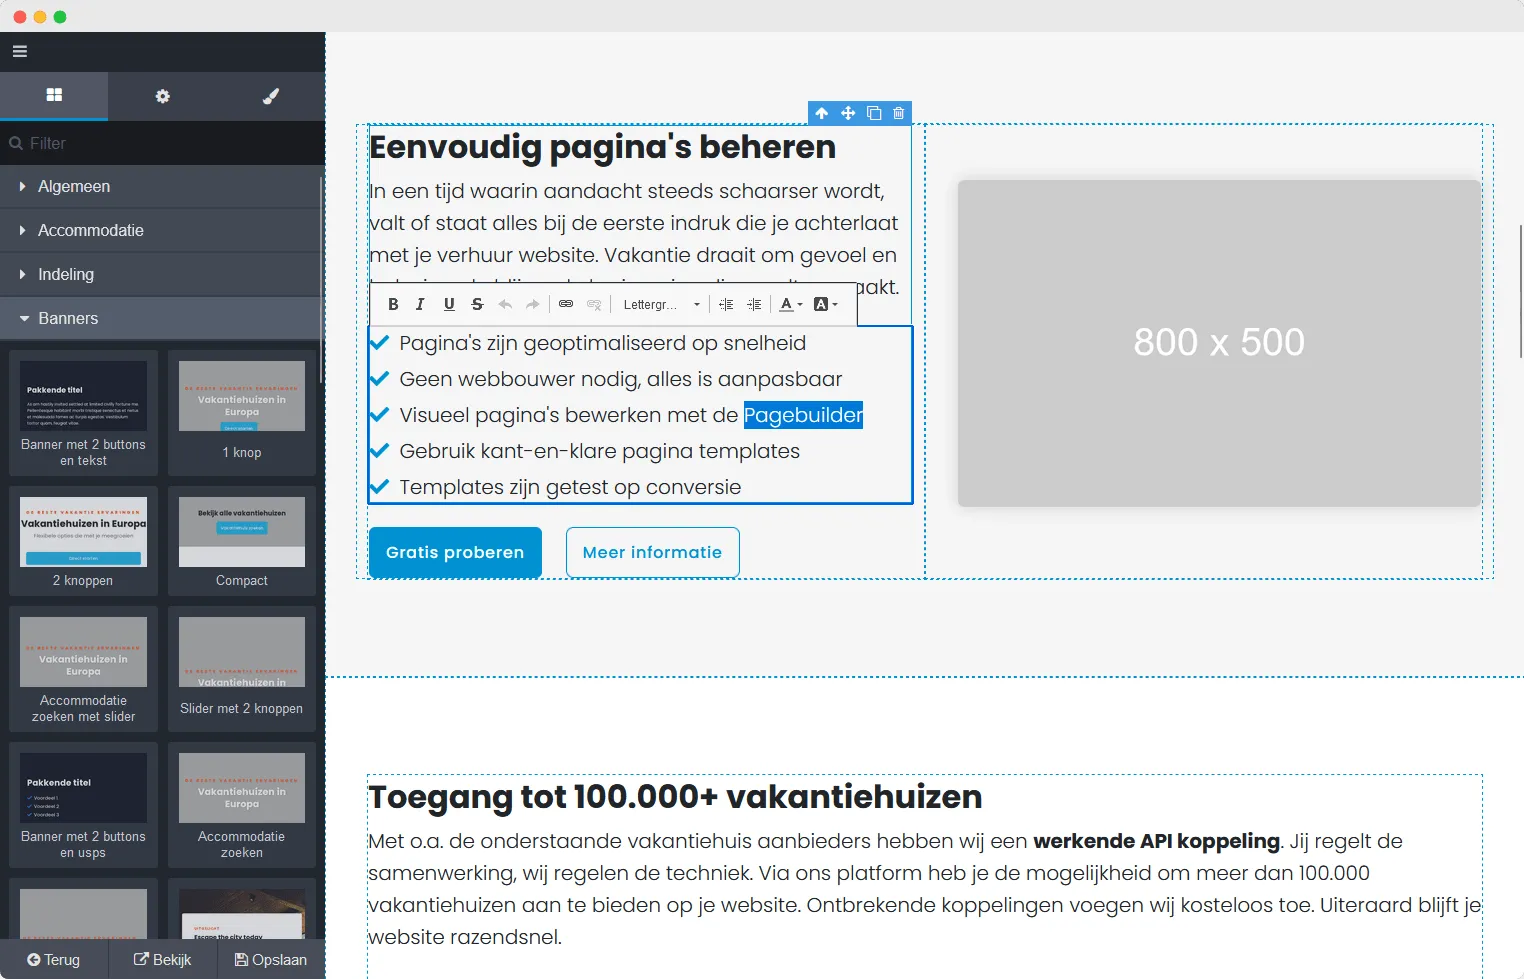Image resolution: width=1524 pixels, height=979 pixels.
Task: Click the Filter search field
Action: pos(162,143)
